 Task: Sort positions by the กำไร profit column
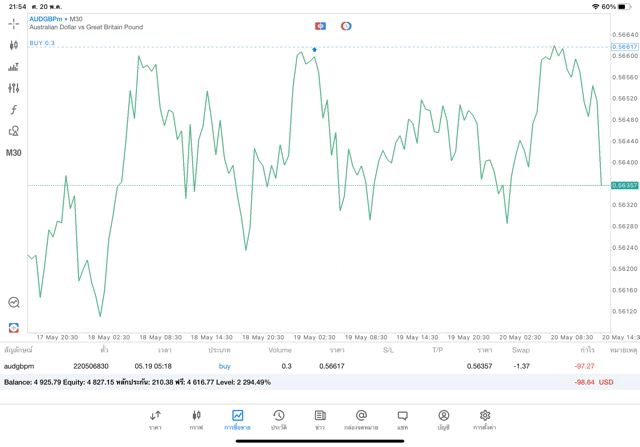[x=587, y=350]
